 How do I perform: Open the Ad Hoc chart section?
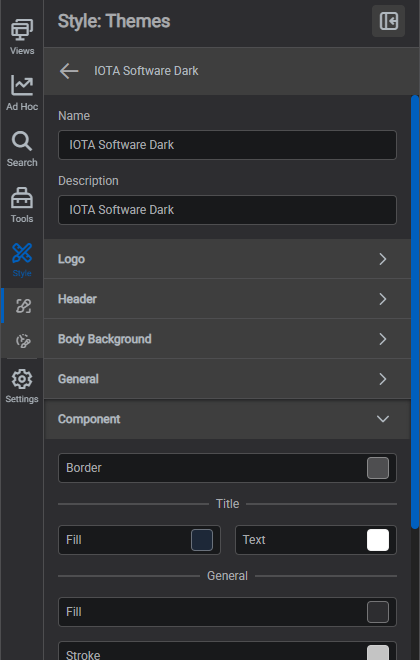22,93
